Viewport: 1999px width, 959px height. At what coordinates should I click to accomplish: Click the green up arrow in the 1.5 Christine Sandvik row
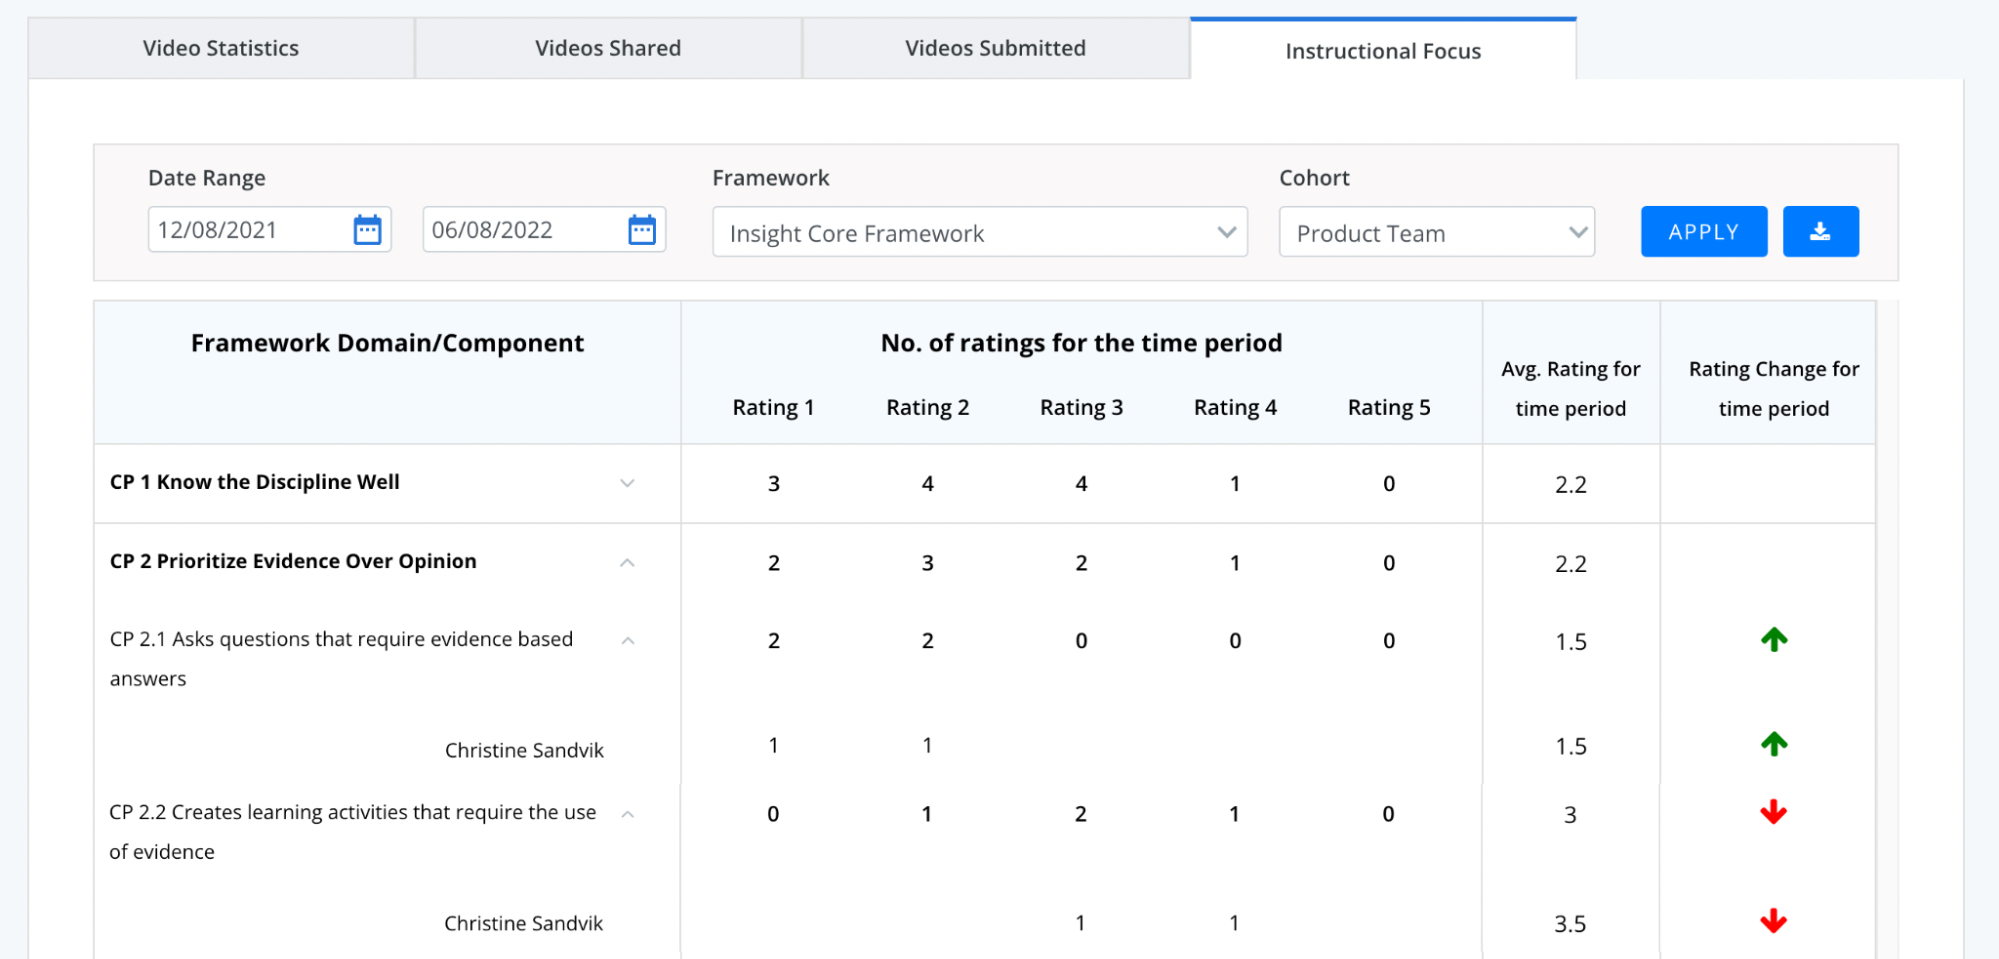click(1774, 744)
